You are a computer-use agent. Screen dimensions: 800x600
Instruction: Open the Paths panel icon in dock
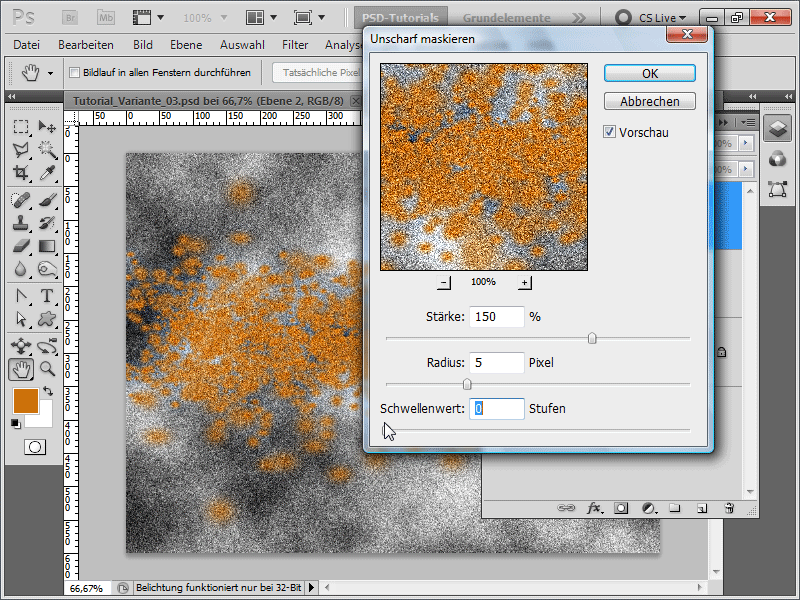coord(777,189)
